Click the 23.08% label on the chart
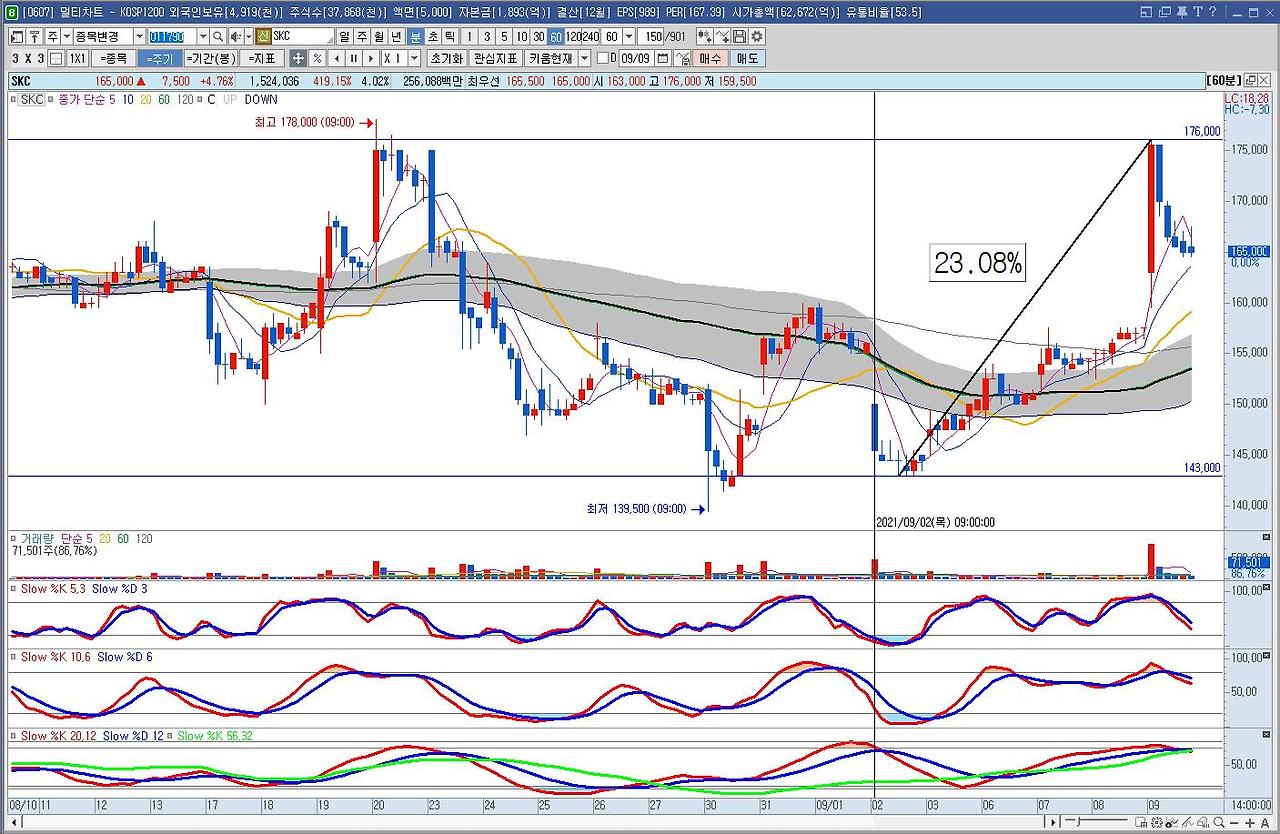The image size is (1280, 834). point(978,264)
